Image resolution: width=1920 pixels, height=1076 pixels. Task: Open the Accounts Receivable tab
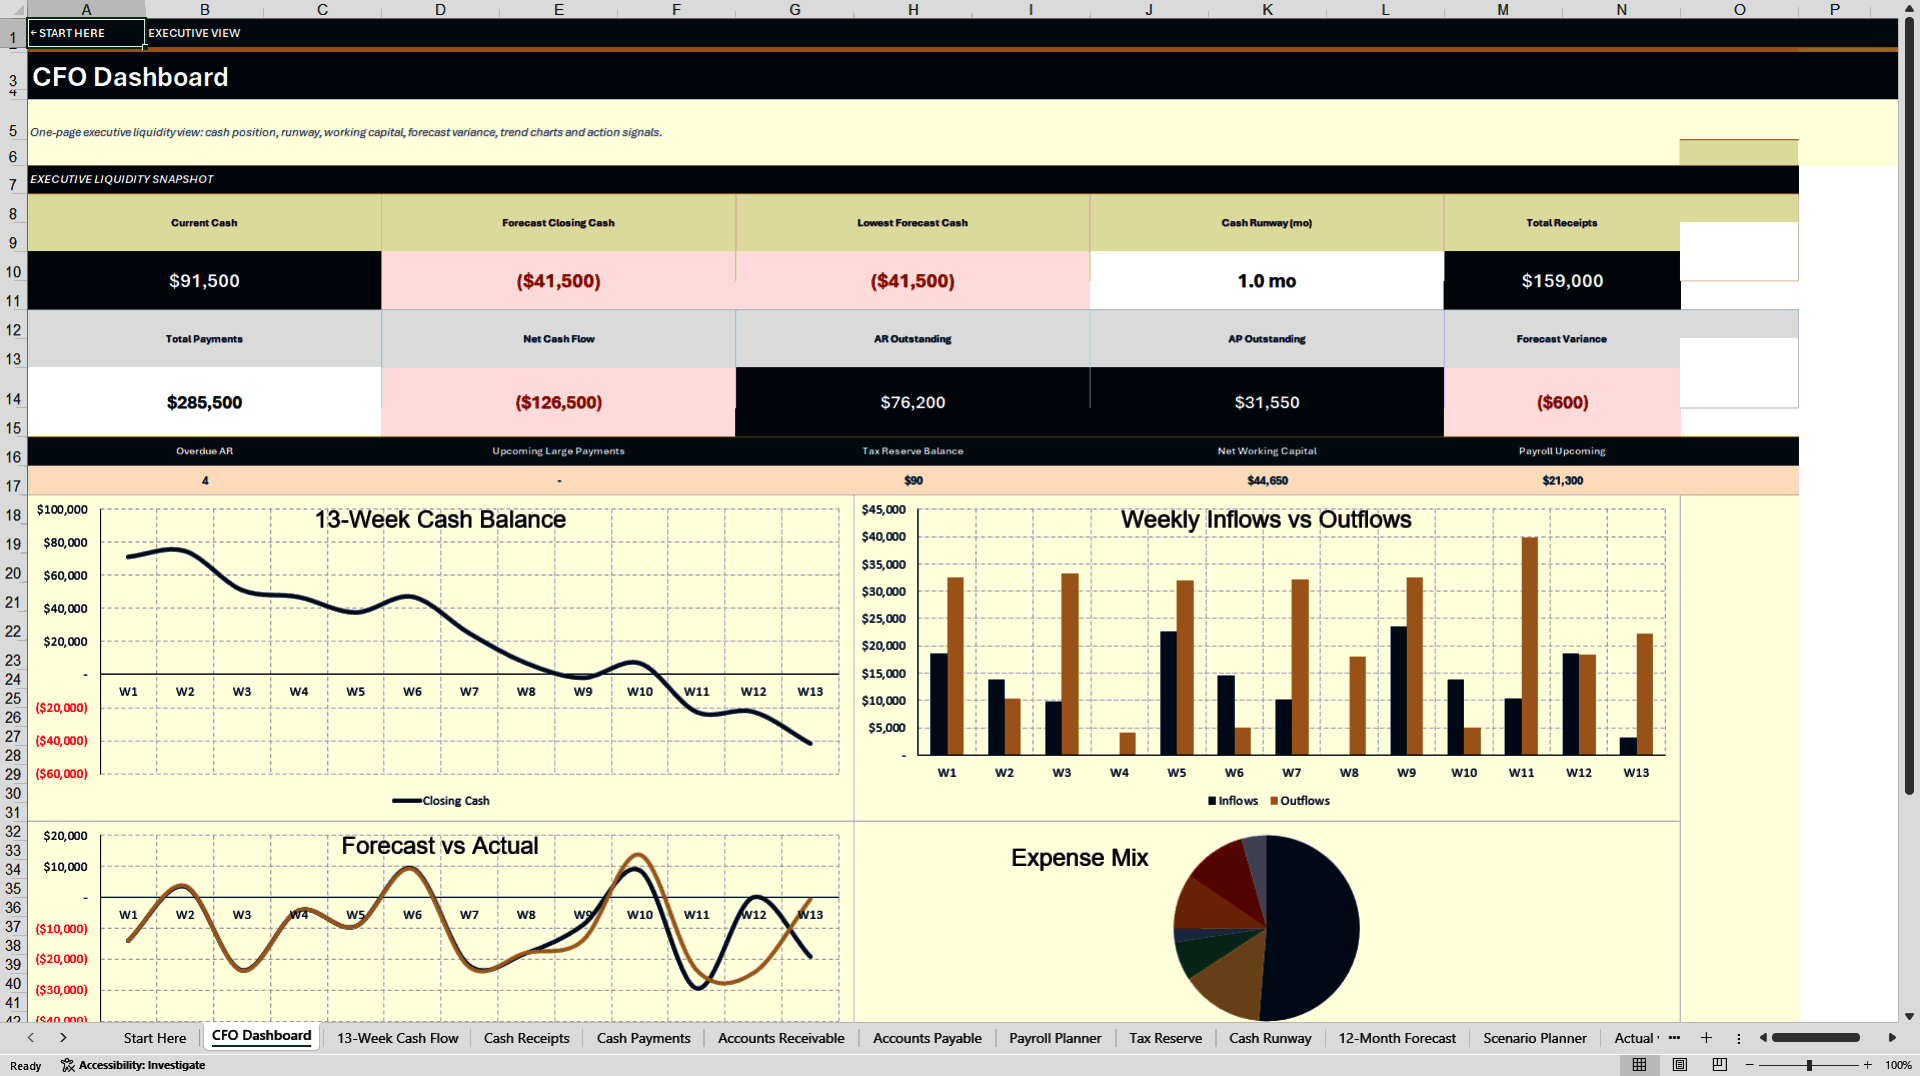(781, 1038)
